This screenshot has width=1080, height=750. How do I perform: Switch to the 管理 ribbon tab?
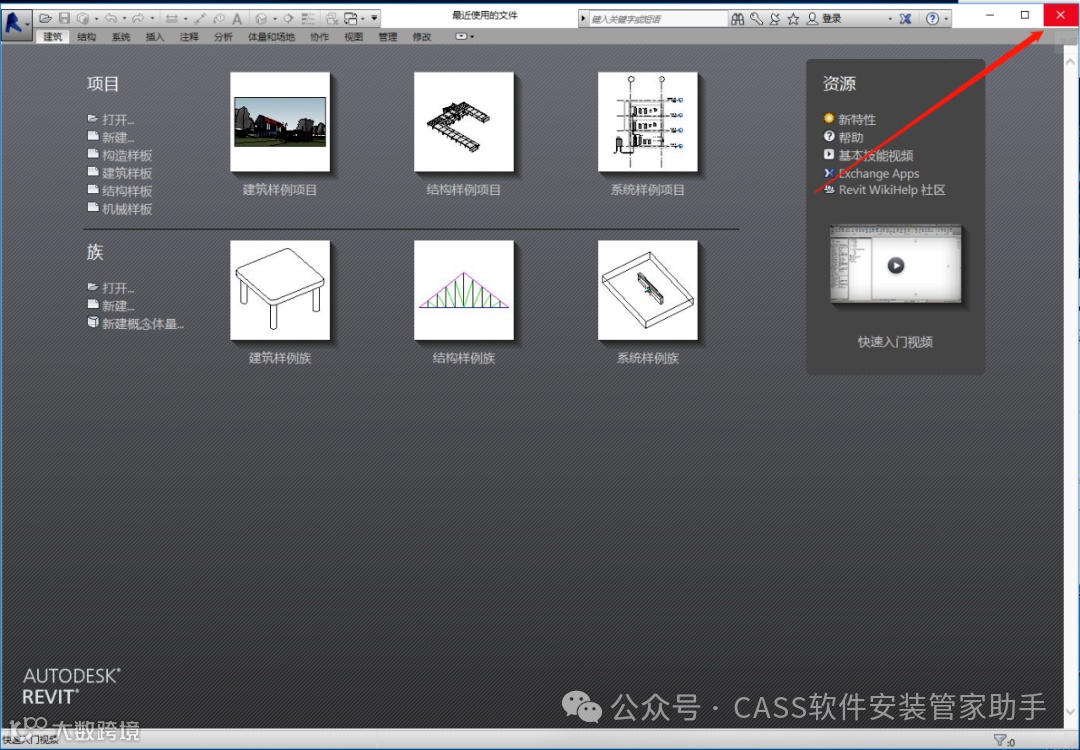click(388, 37)
